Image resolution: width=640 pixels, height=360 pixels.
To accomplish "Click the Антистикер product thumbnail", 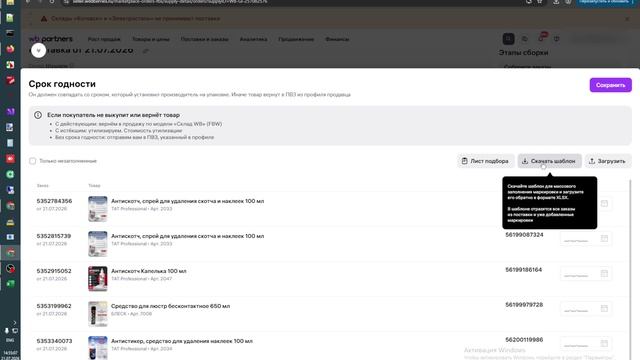I will click(98, 348).
